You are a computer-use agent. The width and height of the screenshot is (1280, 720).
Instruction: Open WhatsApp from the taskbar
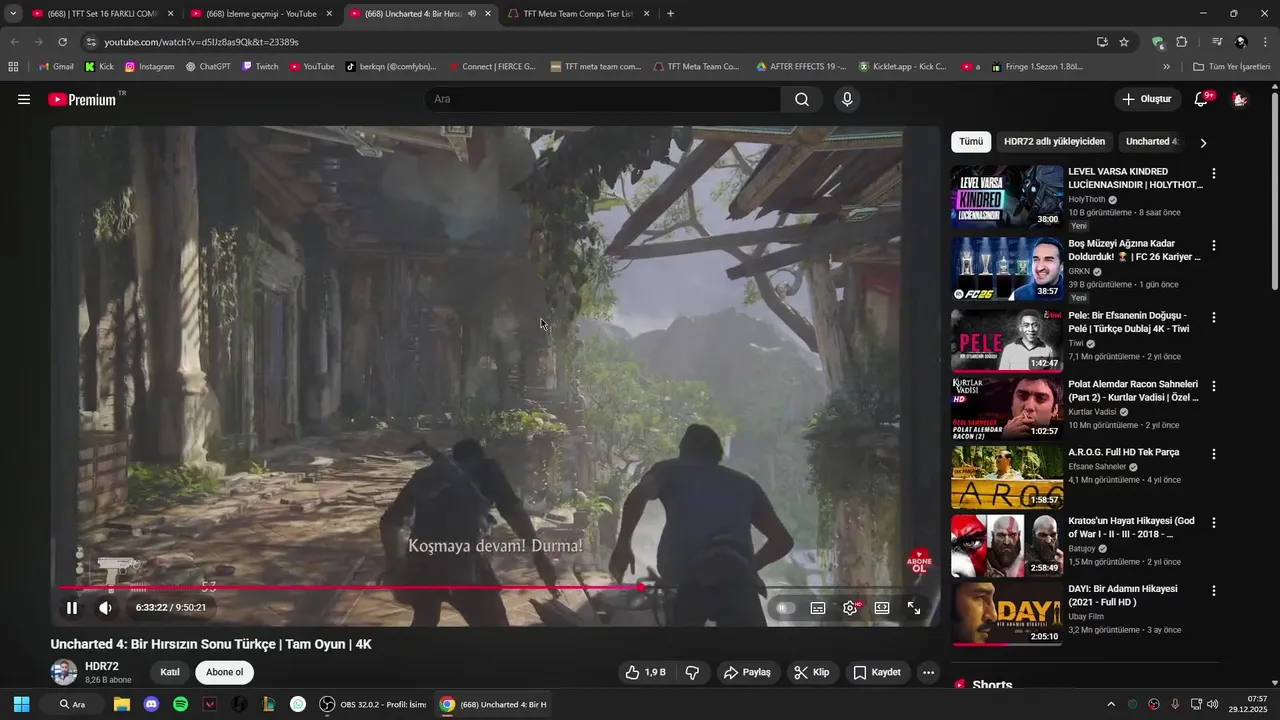298,704
